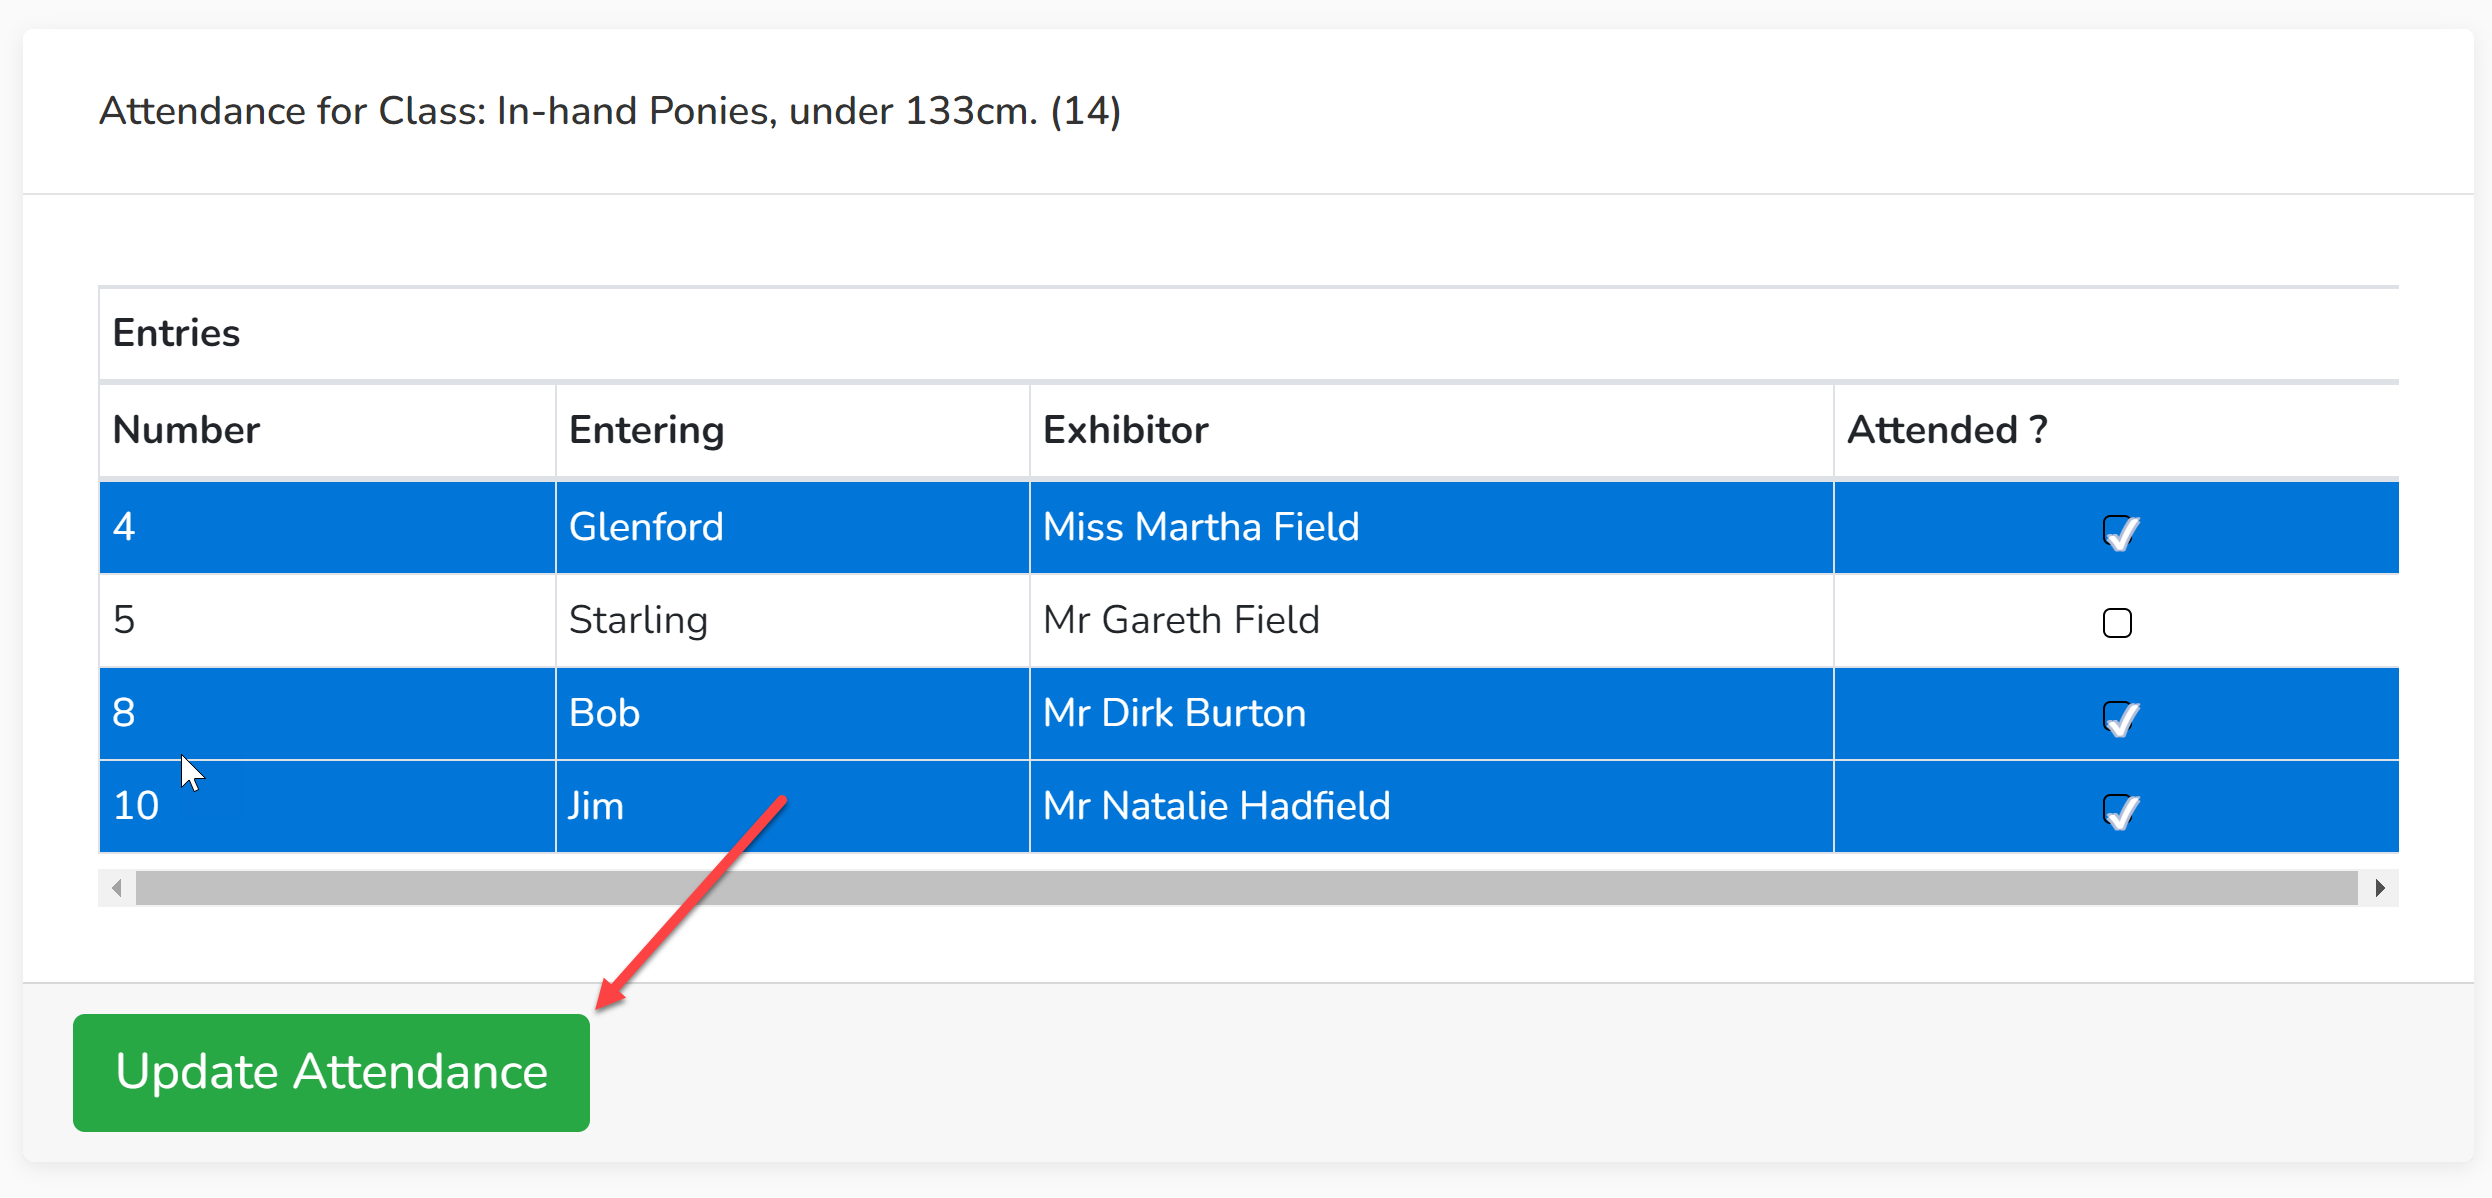Screen dimensions: 2492x1198
Task: Click entry number 4 cell
Action: pos(327,527)
